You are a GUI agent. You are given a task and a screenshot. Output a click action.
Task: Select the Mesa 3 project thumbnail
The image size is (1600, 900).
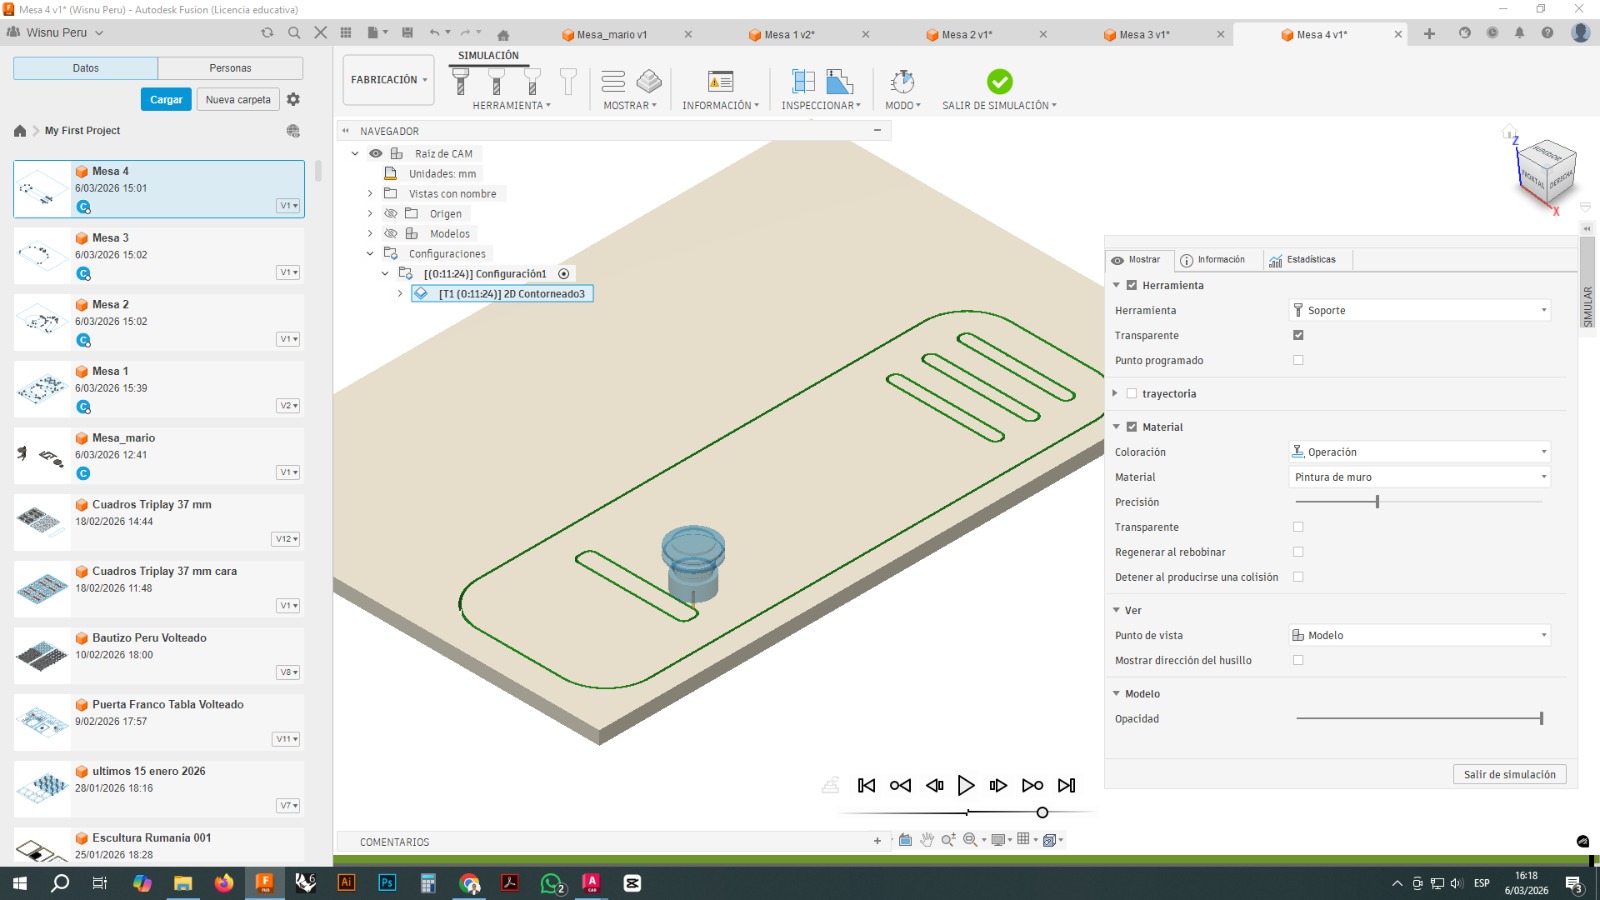41,254
